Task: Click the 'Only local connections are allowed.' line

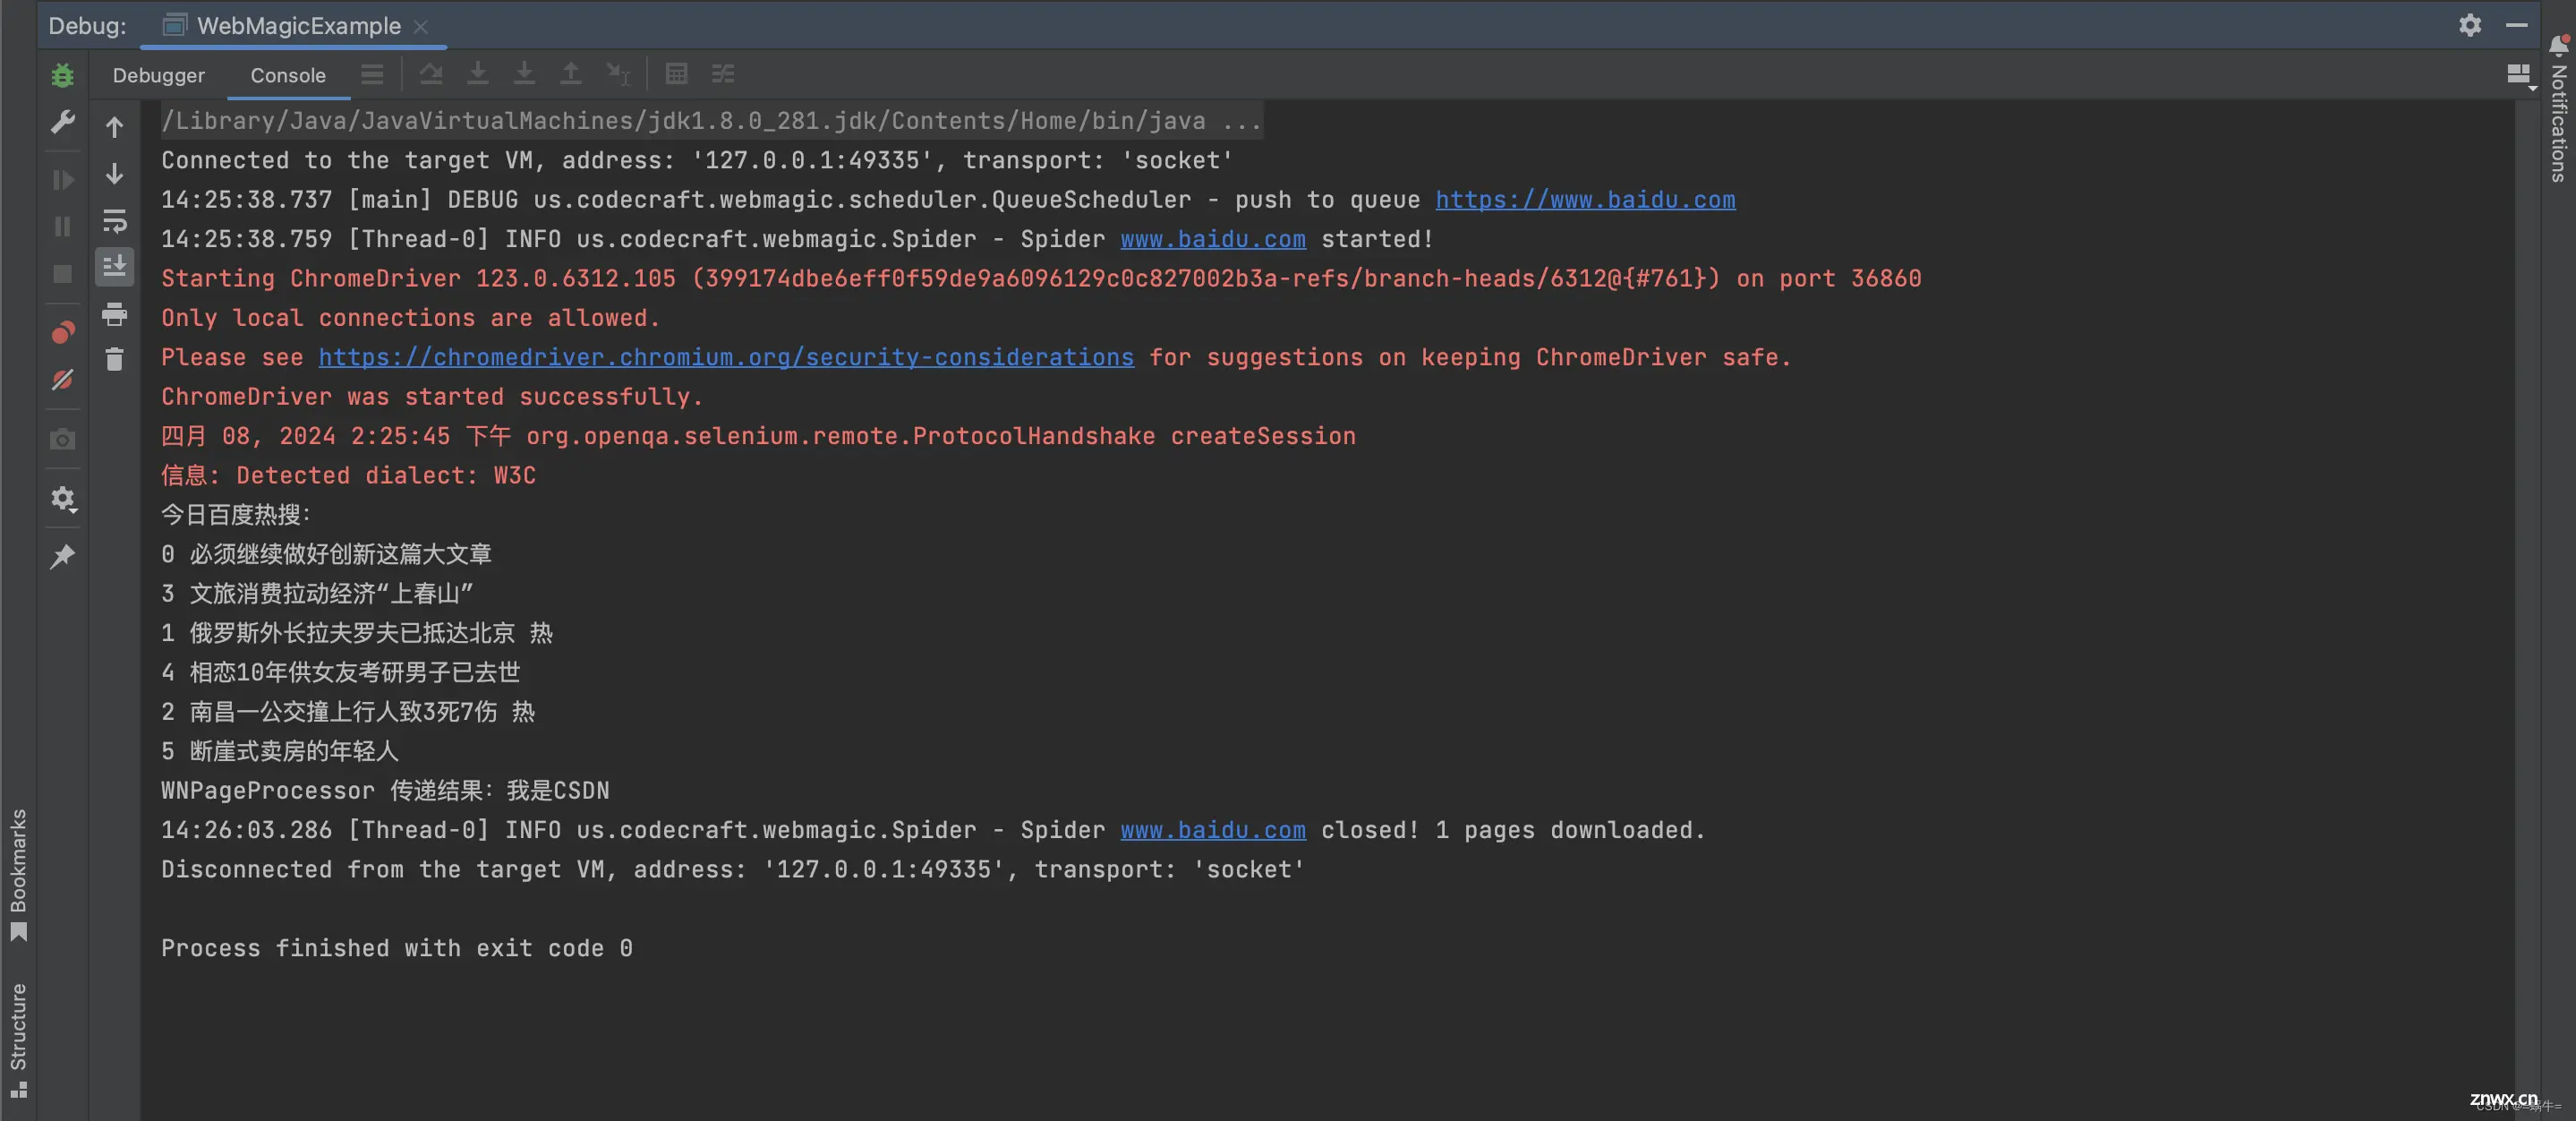Action: 411,318
